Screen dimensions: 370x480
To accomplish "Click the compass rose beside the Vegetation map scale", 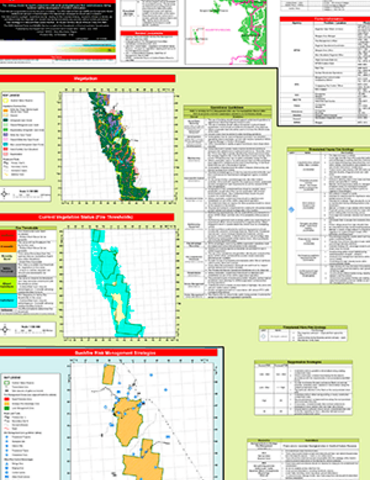I will pos(5,194).
